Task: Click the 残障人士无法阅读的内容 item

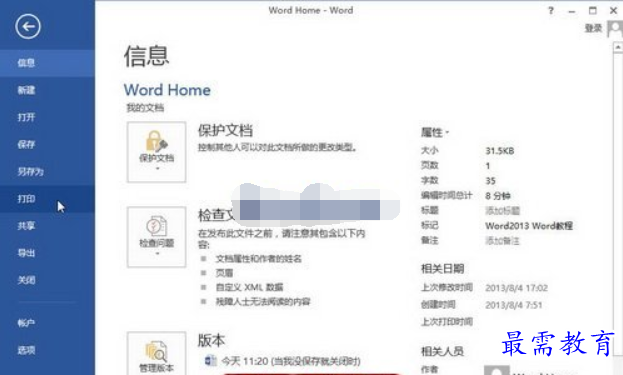Action: click(263, 302)
